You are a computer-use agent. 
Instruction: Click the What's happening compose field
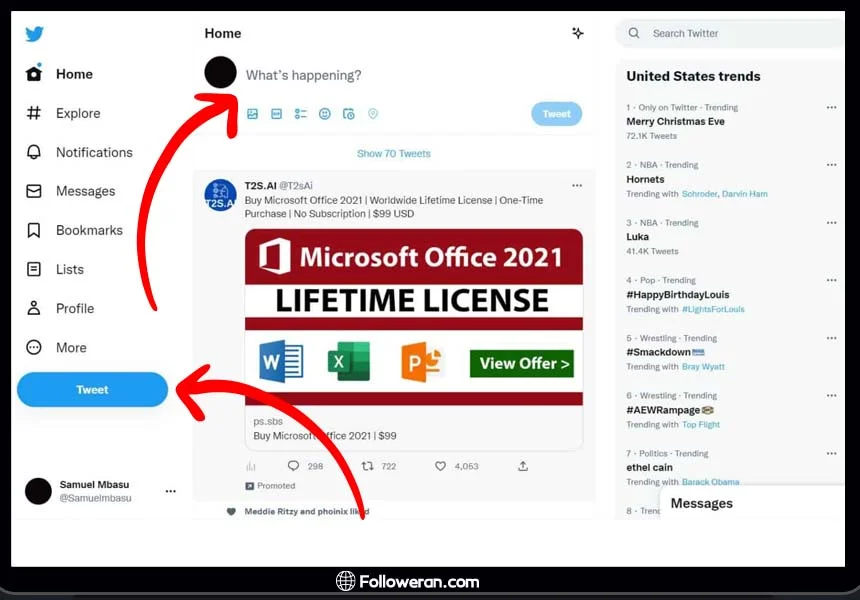[400, 75]
